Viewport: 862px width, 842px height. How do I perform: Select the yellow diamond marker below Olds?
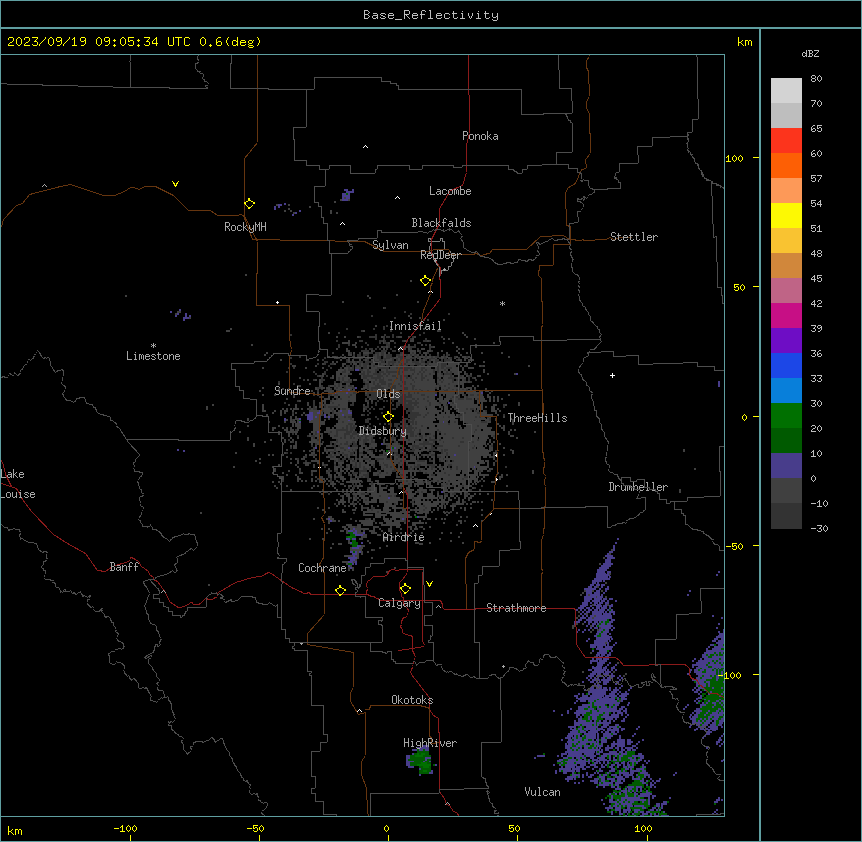388,417
